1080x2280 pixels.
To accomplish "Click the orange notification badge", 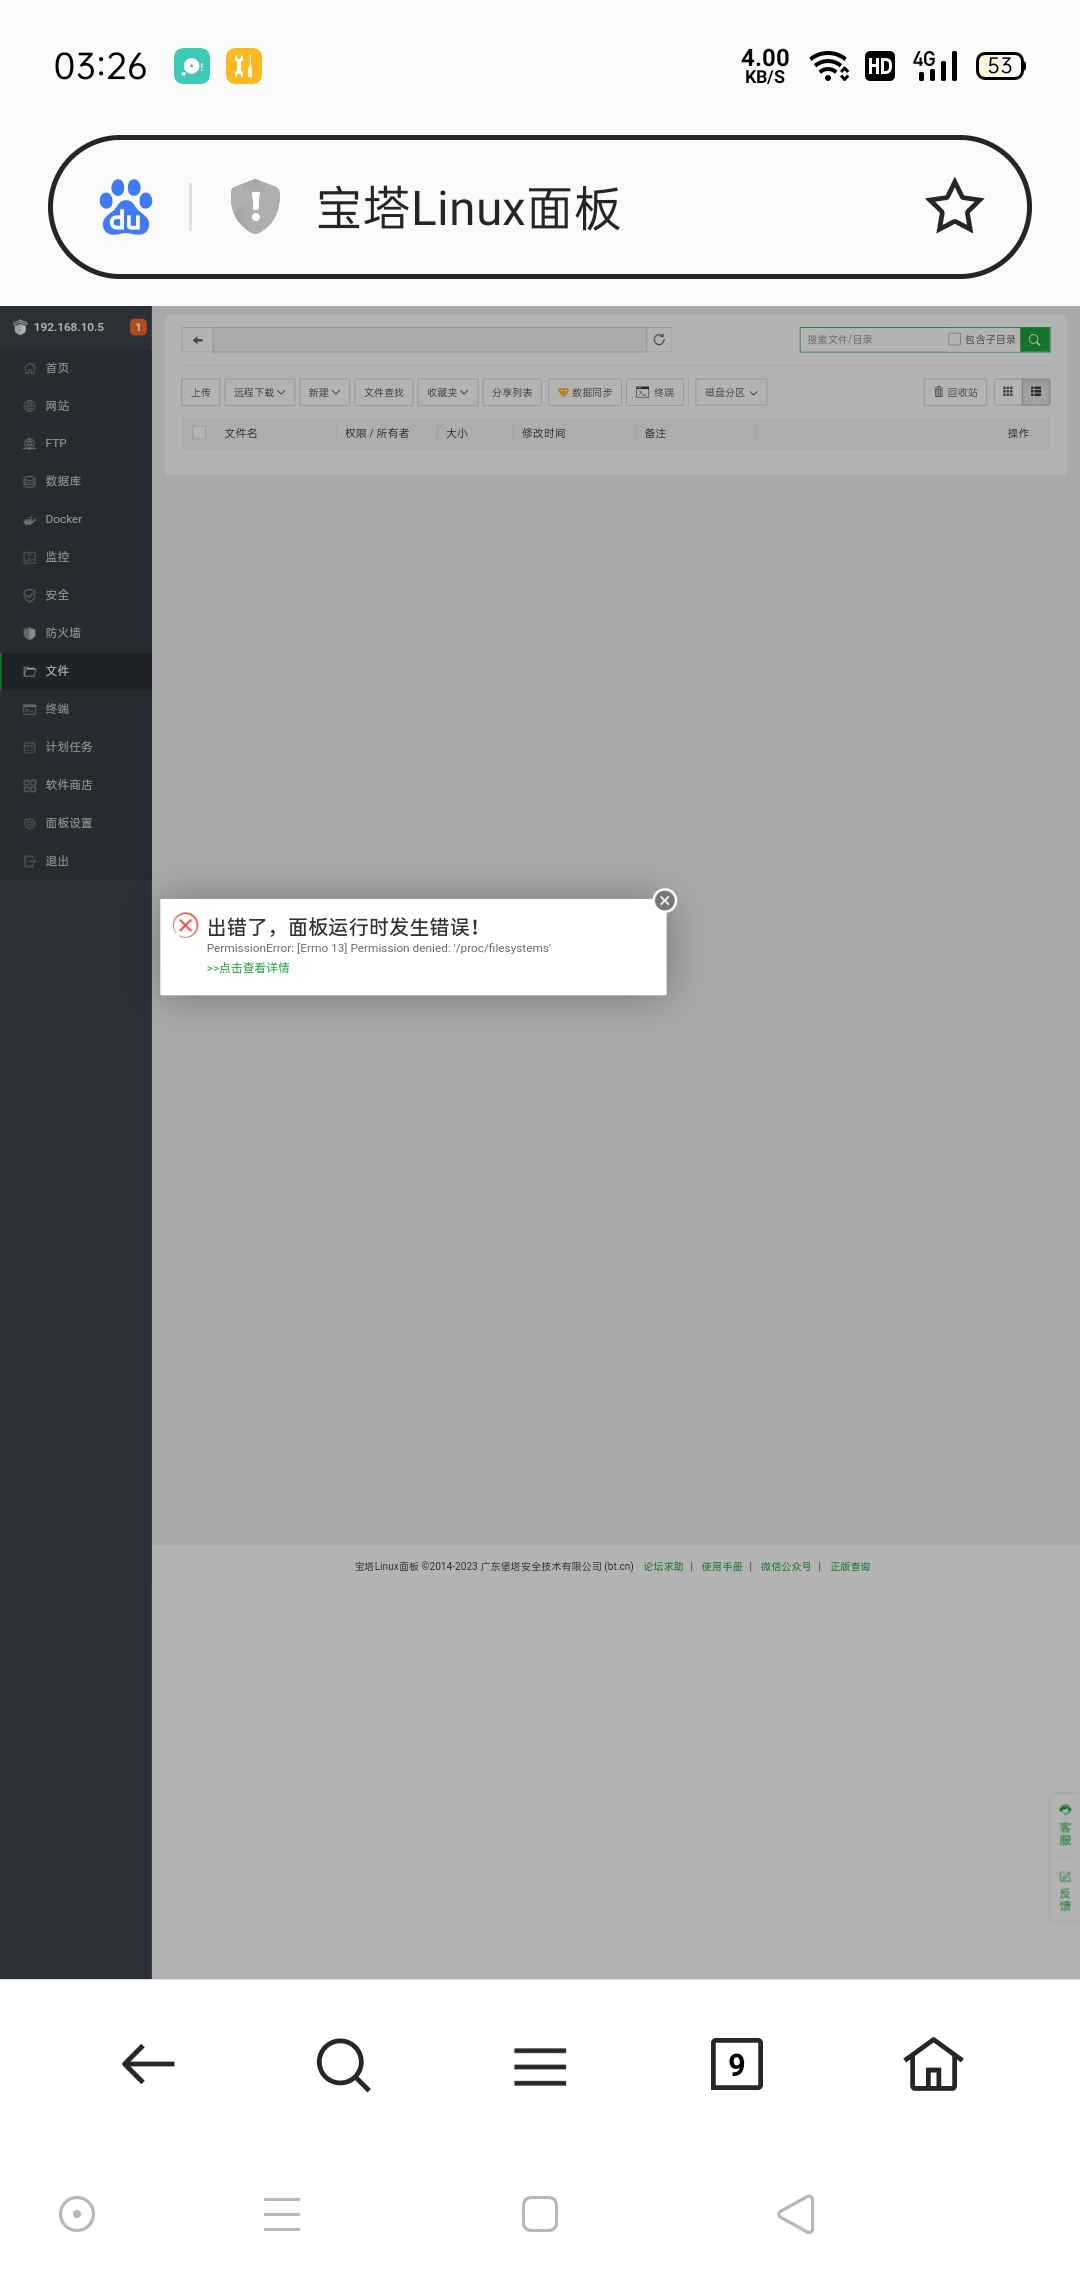I will (x=138, y=327).
